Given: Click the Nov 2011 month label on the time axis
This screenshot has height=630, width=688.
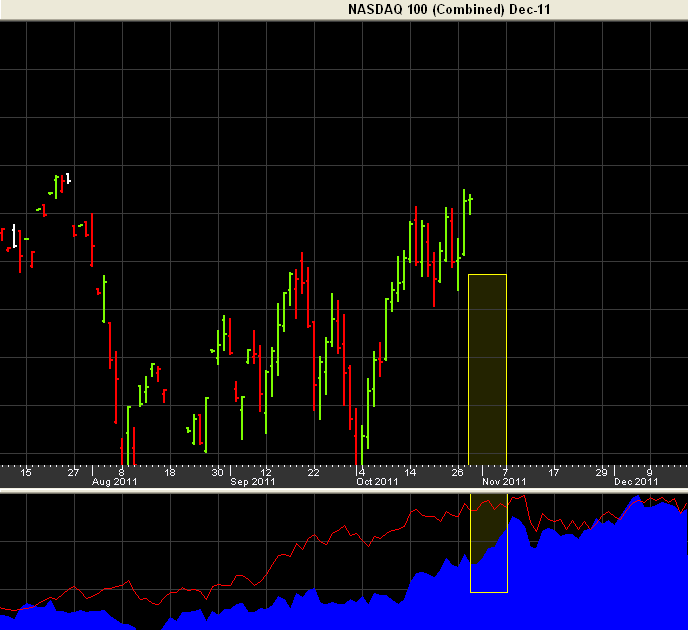Looking at the screenshot, I should pyautogui.click(x=504, y=482).
